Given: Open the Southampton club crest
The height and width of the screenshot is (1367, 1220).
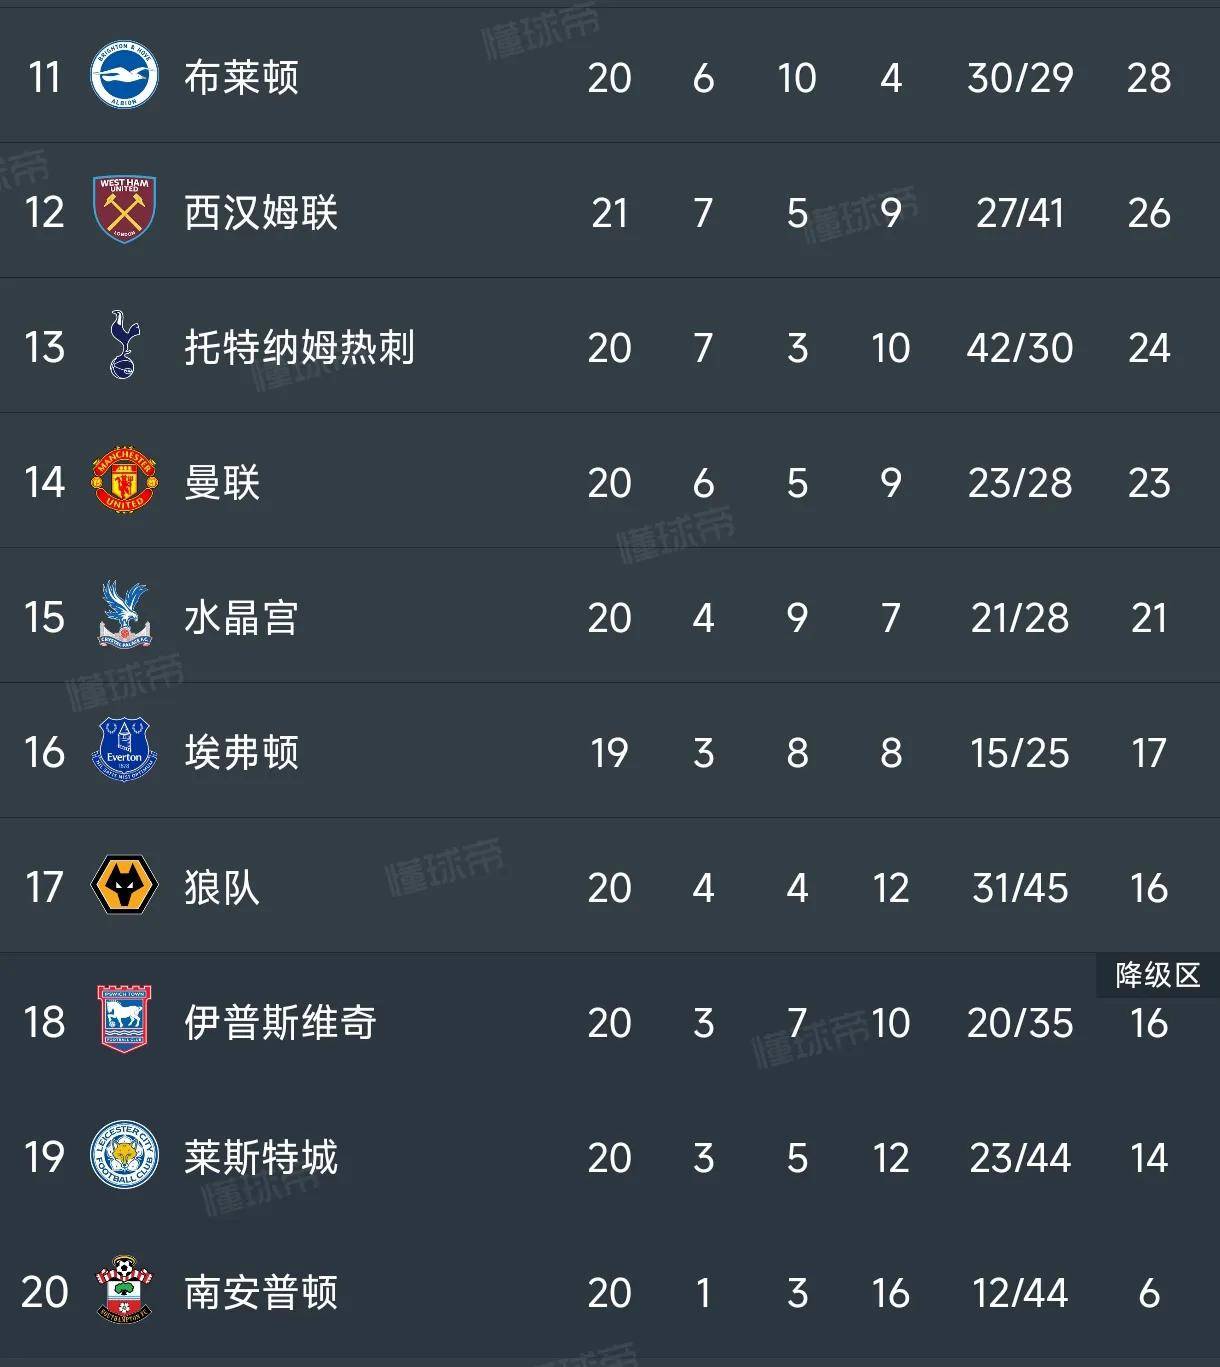Looking at the screenshot, I should point(124,1290).
